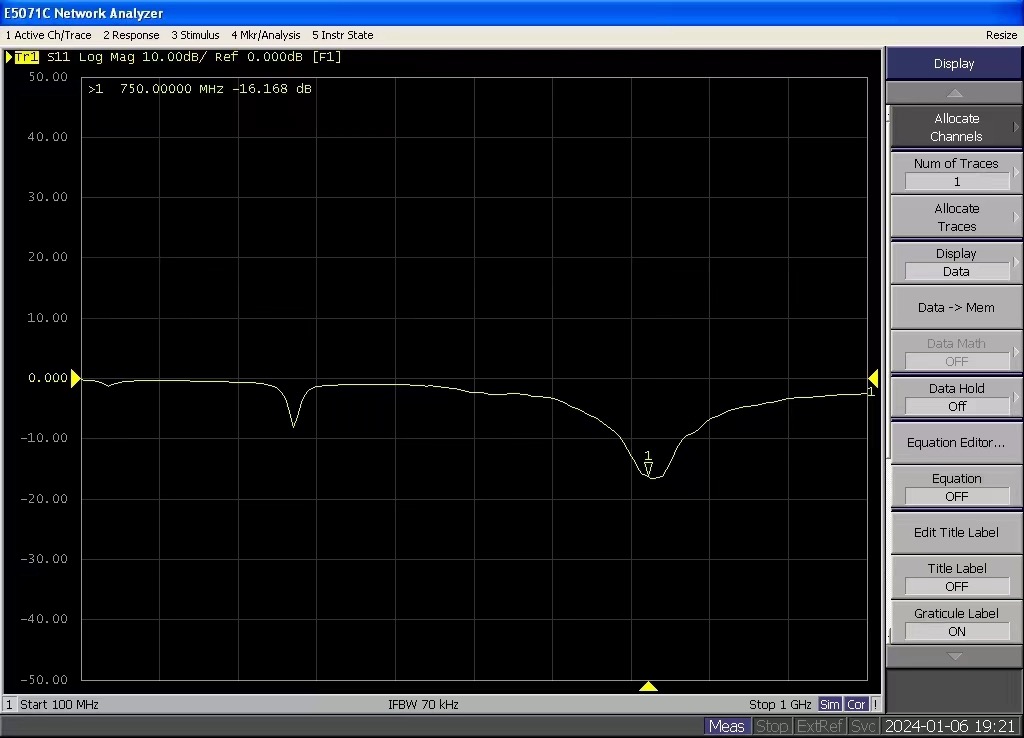
Task: Toggle Data Hold setting
Action: click(956, 397)
